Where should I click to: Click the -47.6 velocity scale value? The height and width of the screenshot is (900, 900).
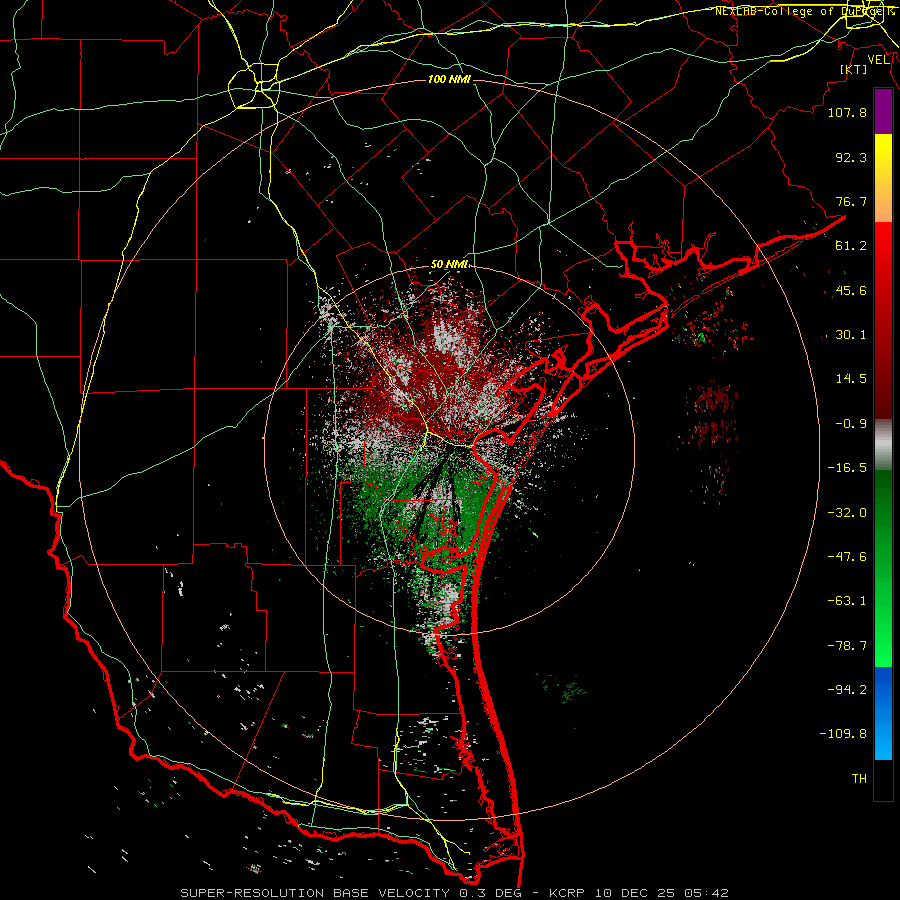(847, 557)
